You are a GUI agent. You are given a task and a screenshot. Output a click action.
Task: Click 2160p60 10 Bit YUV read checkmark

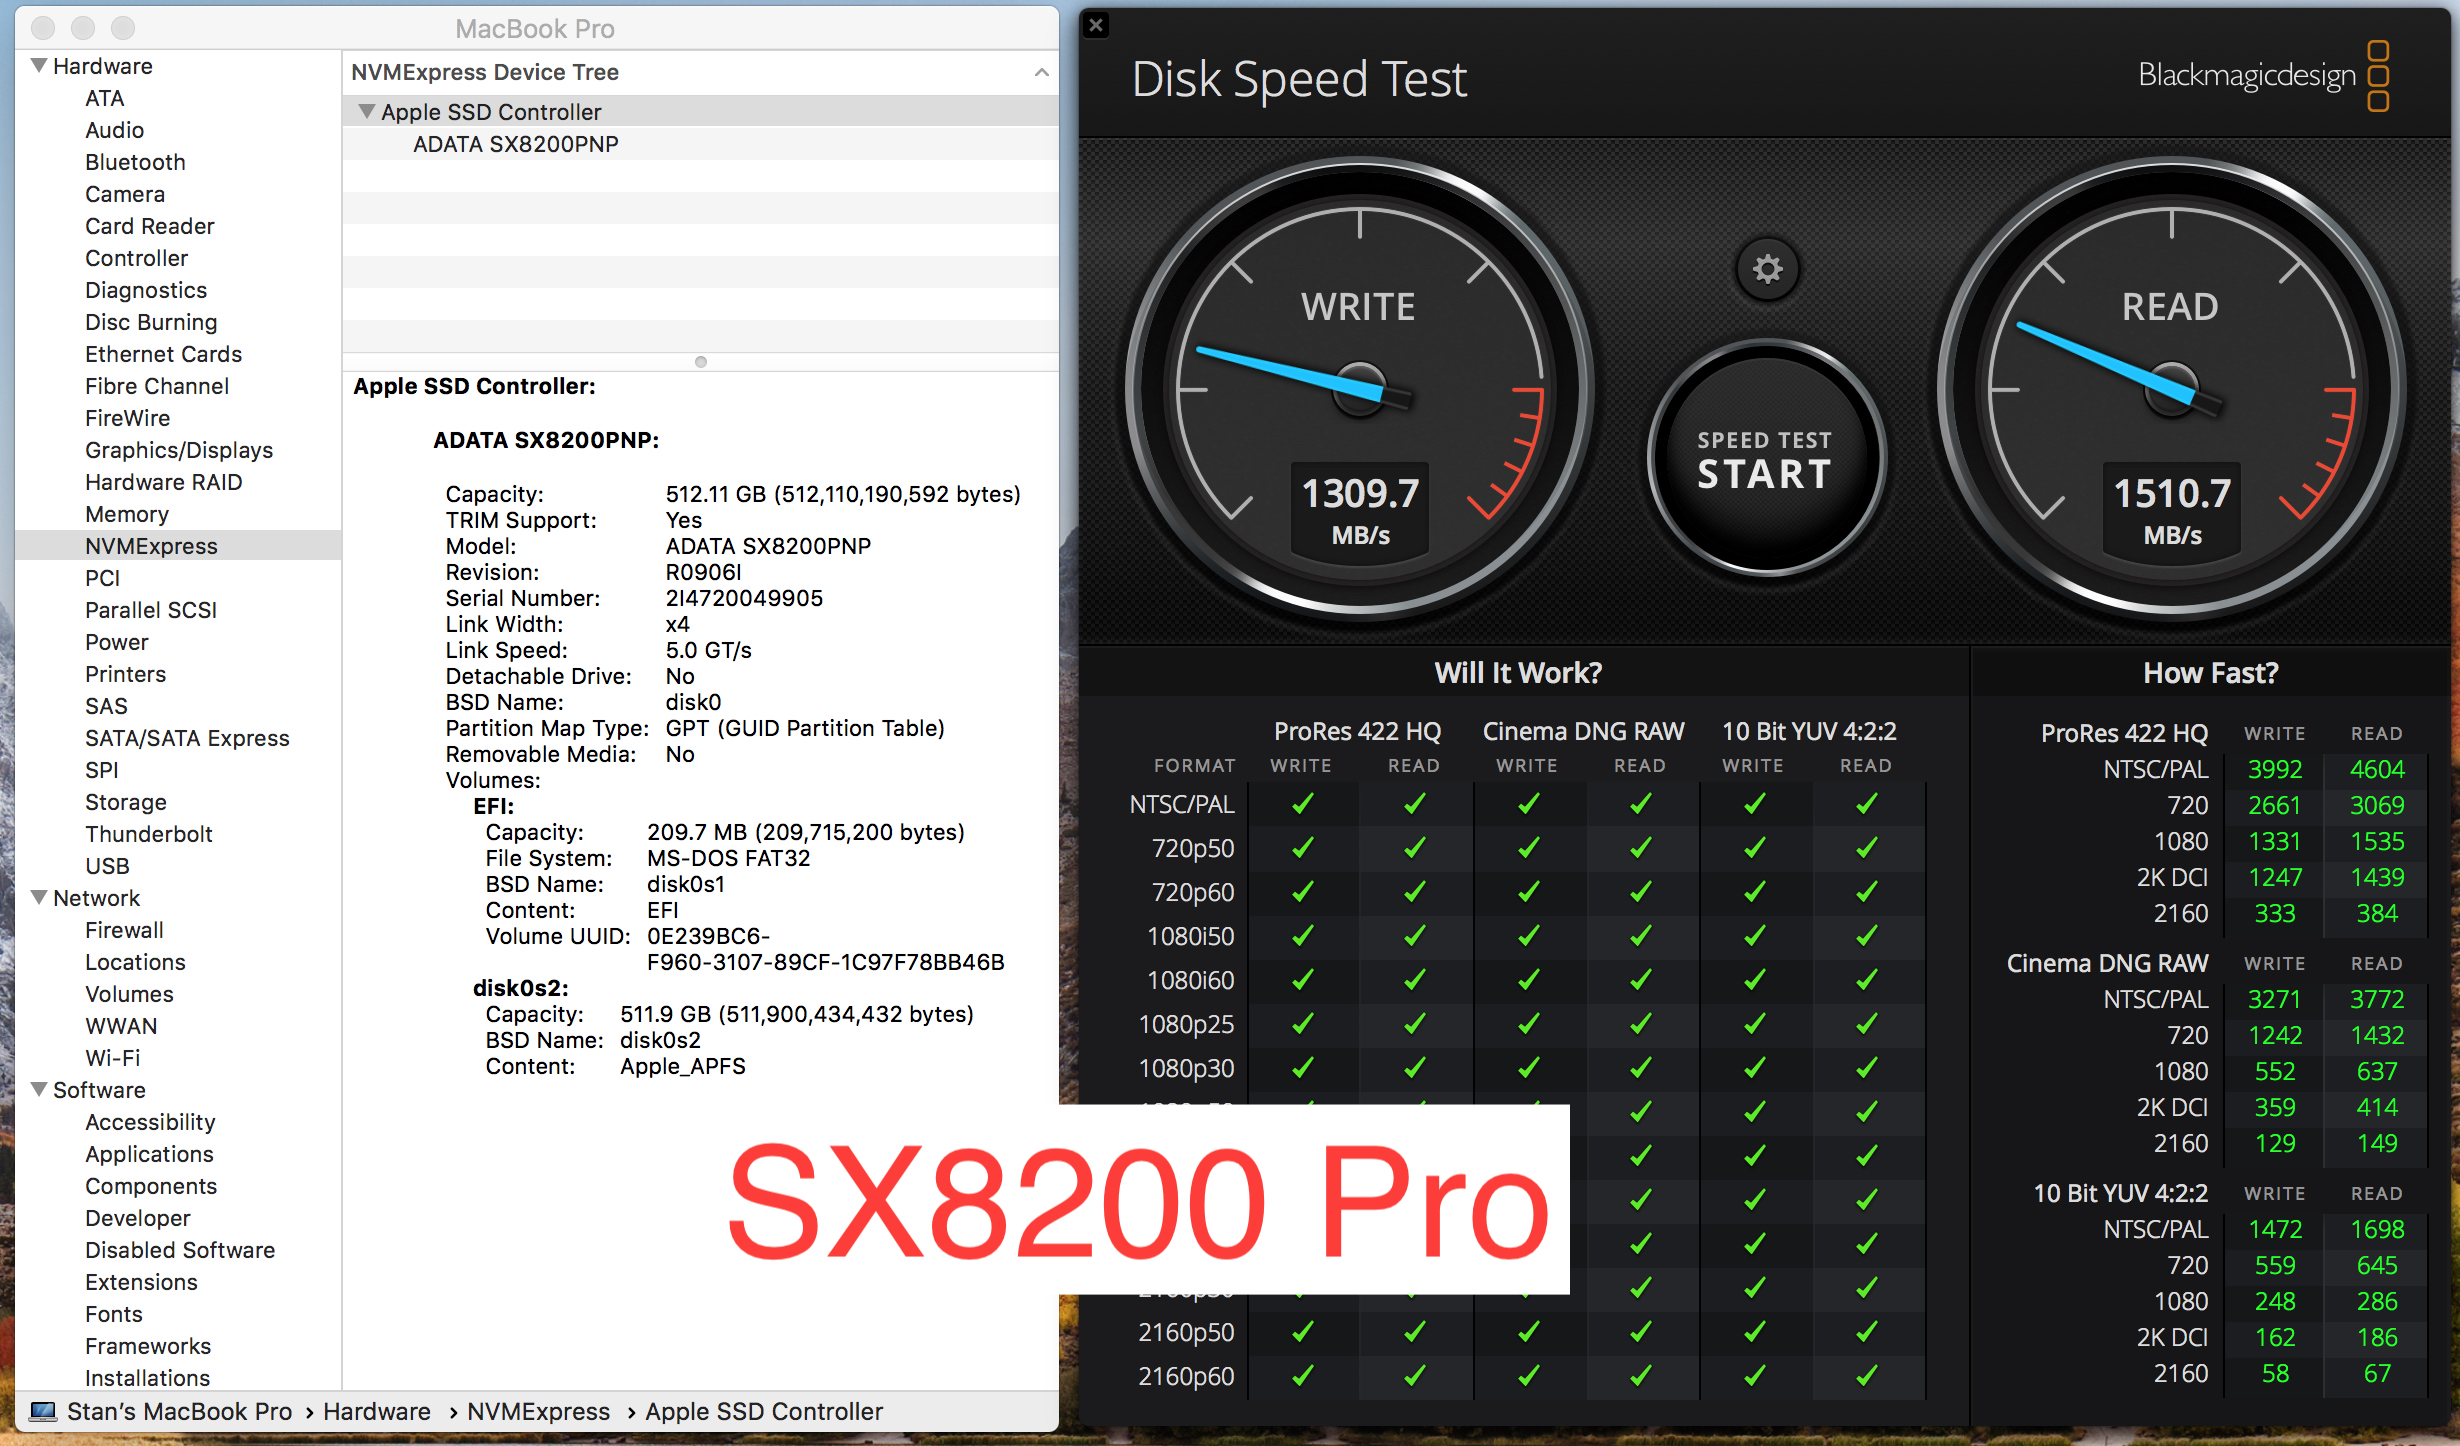pyautogui.click(x=1866, y=1376)
